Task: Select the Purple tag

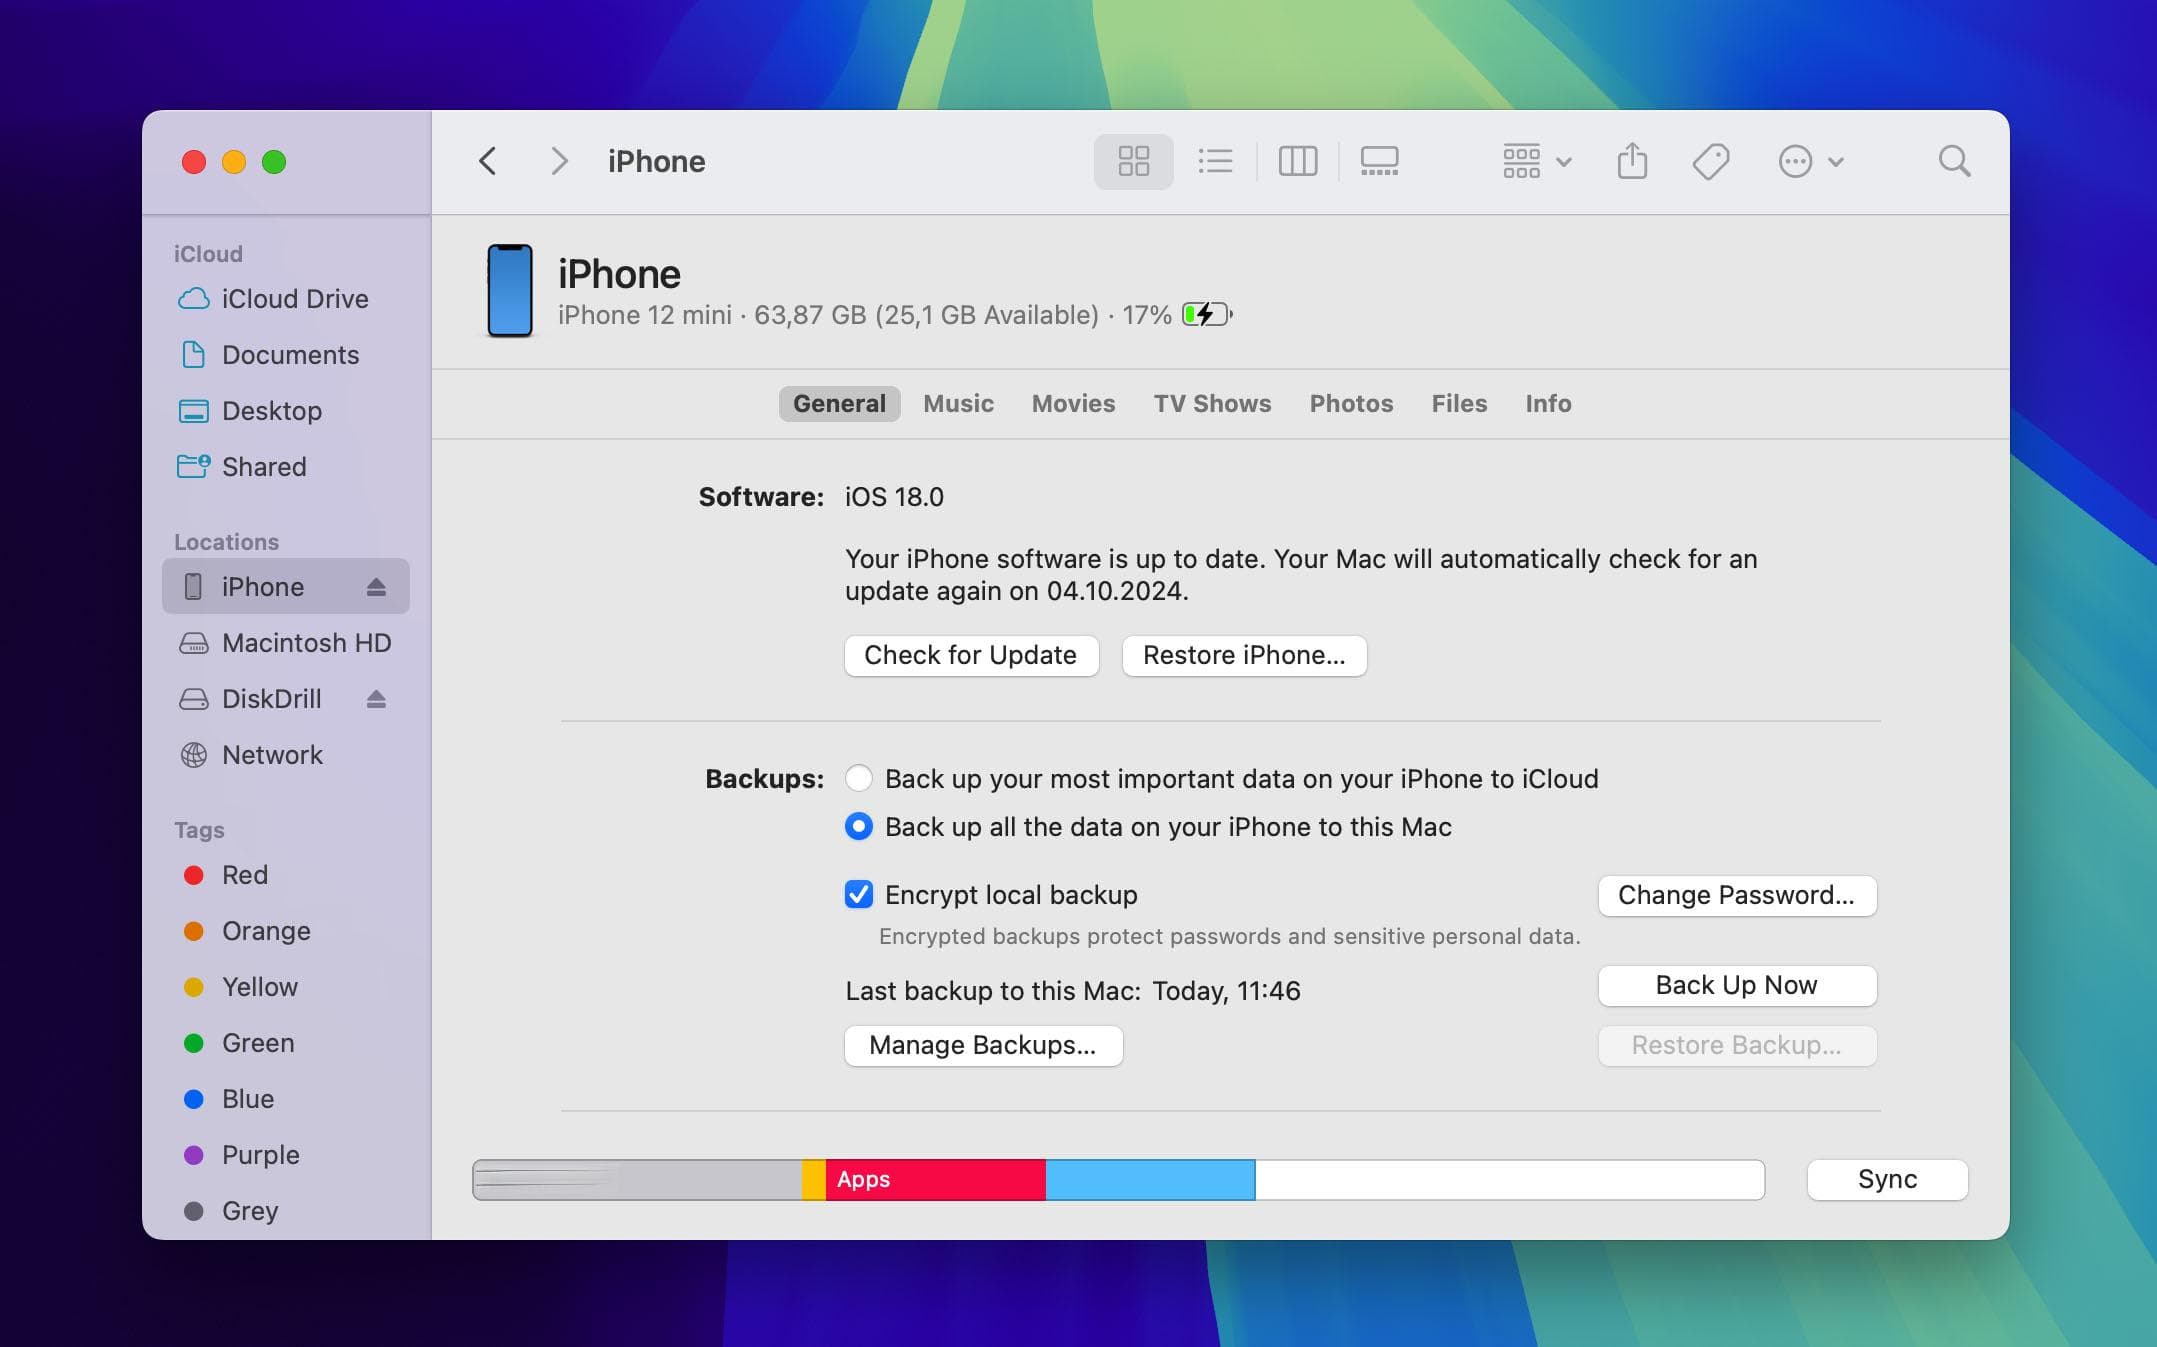Action: (286, 1155)
